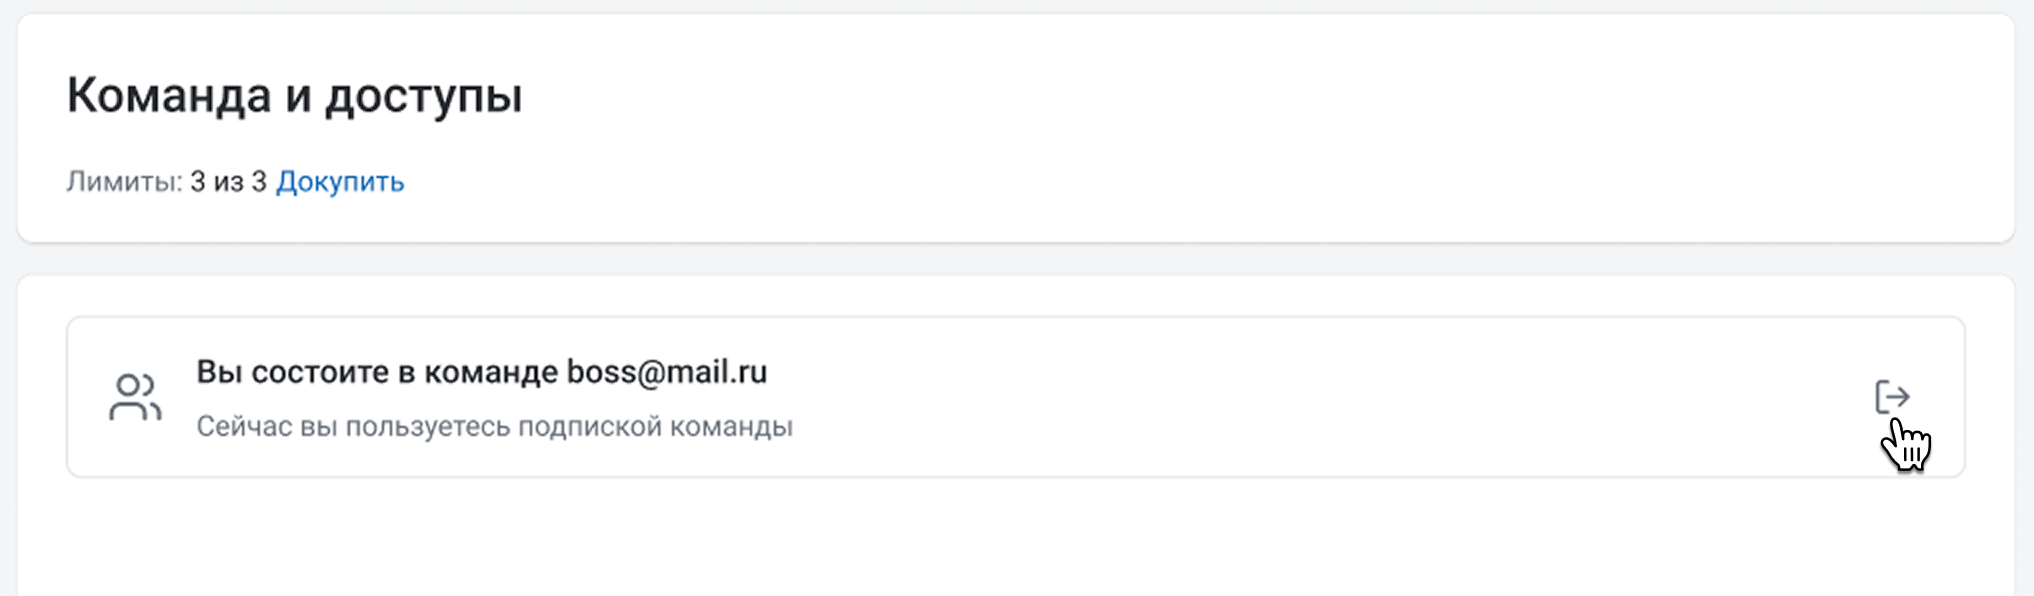
Task: Select the boss@mail.ru email text
Action: click(667, 372)
